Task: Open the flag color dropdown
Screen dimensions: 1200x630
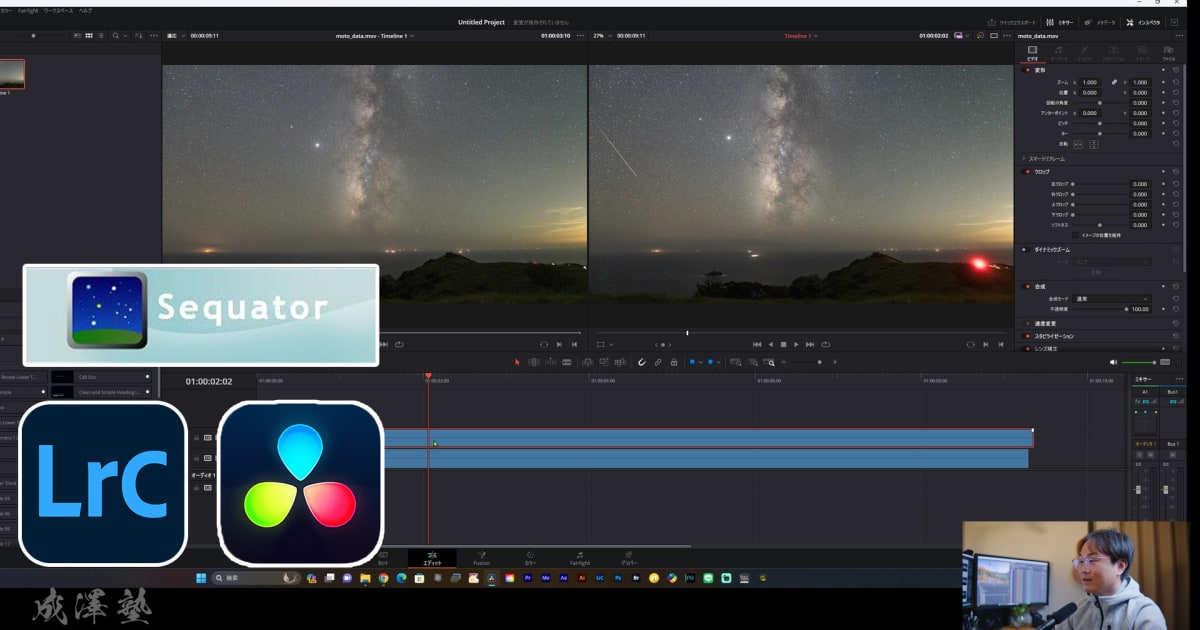Action: [700, 362]
